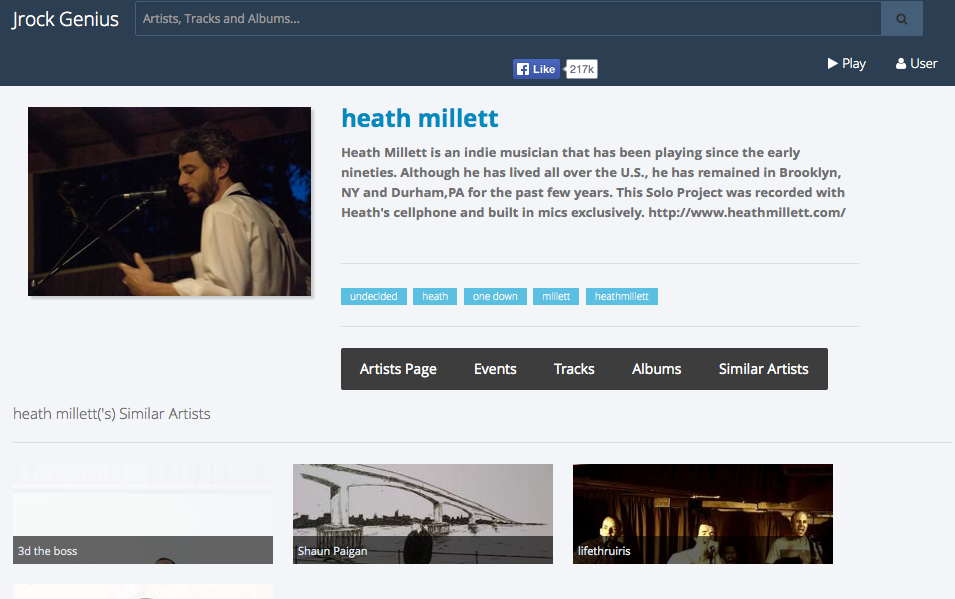
Task: Switch to the Artists Page tab
Action: [398, 369]
